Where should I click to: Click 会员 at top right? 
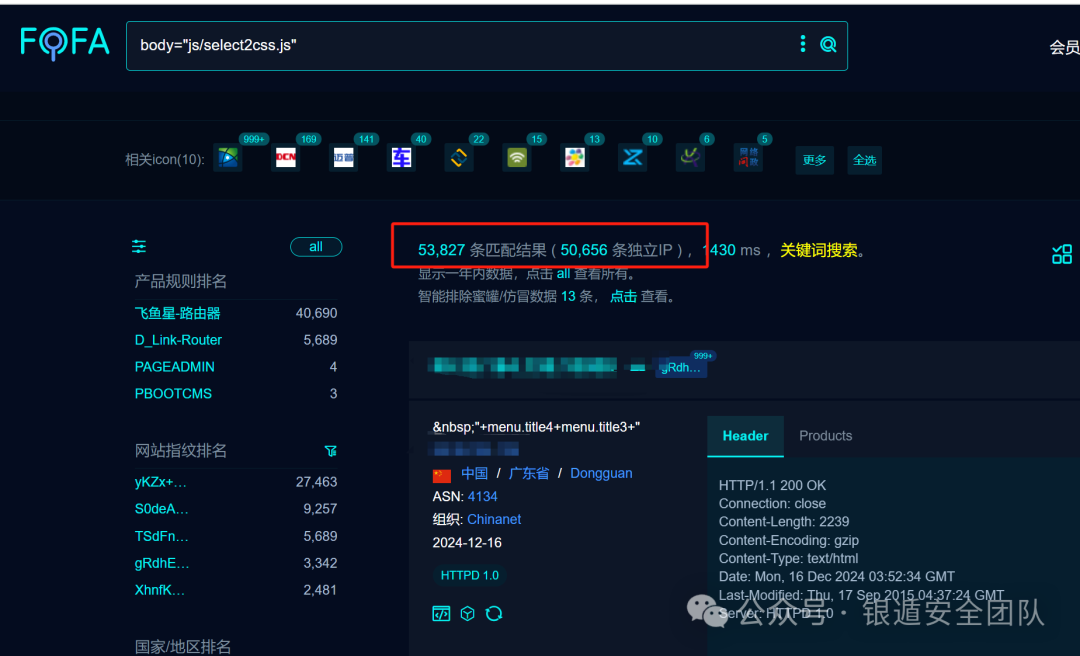(x=1064, y=47)
